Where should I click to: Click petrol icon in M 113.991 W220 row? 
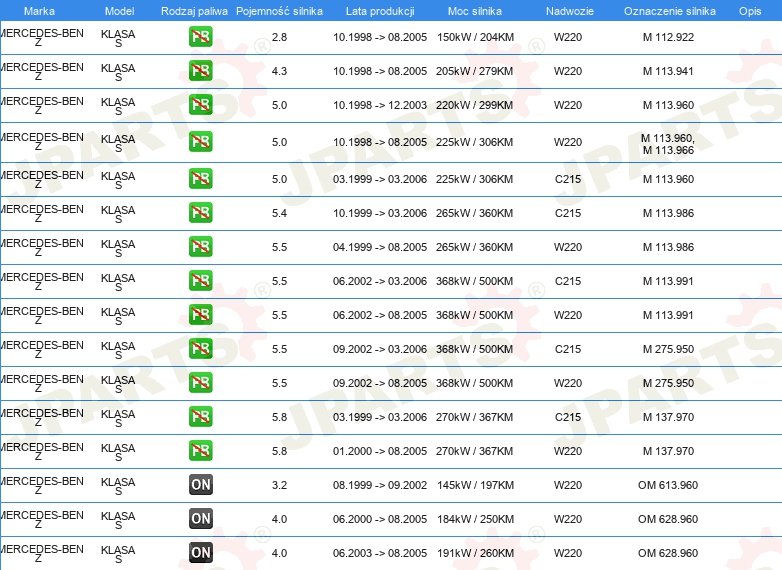[x=200, y=315]
